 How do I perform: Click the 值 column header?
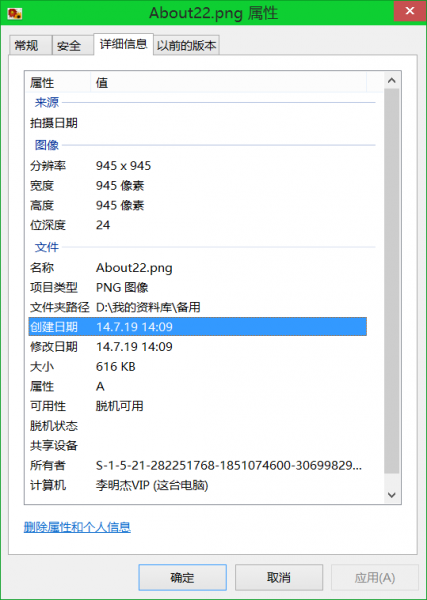point(229,83)
